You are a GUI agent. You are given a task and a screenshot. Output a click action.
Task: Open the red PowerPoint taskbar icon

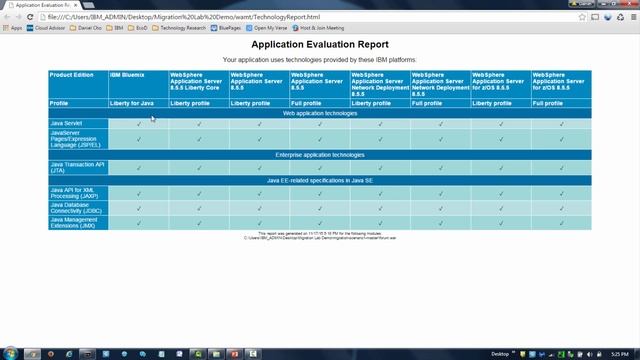pyautogui.click(x=234, y=354)
